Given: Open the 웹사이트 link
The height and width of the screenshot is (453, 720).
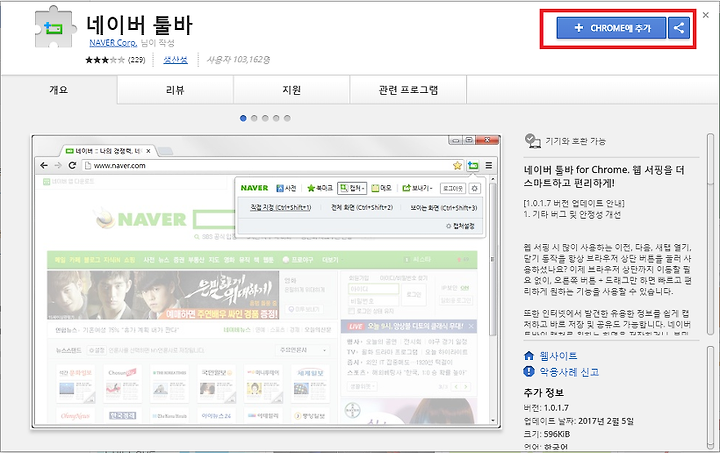Looking at the screenshot, I should point(558,356).
